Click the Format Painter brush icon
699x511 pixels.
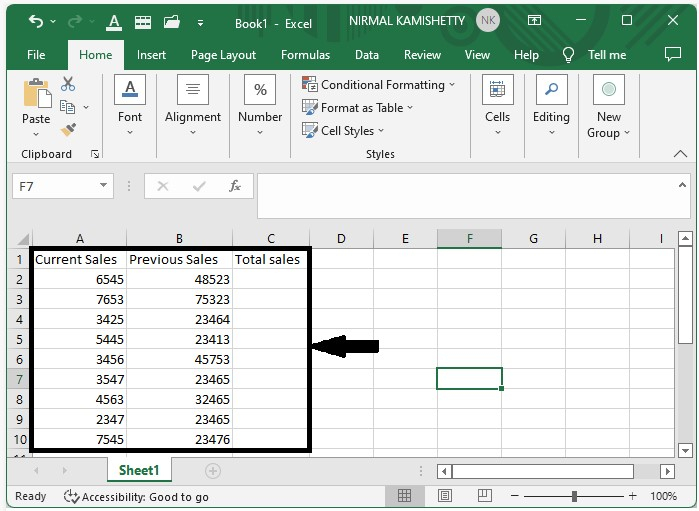pyautogui.click(x=68, y=130)
